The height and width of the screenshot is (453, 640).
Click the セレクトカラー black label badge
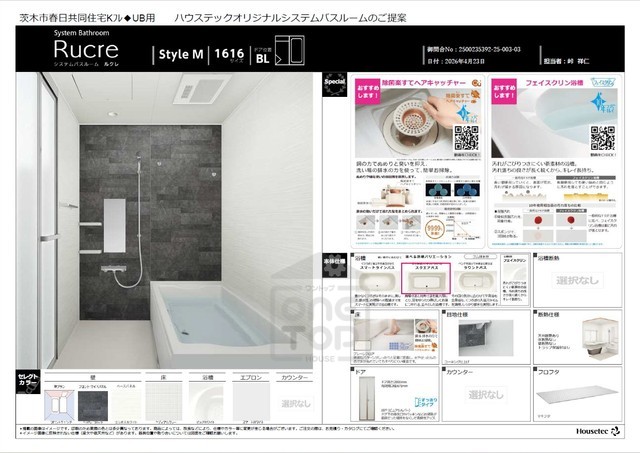[28, 382]
